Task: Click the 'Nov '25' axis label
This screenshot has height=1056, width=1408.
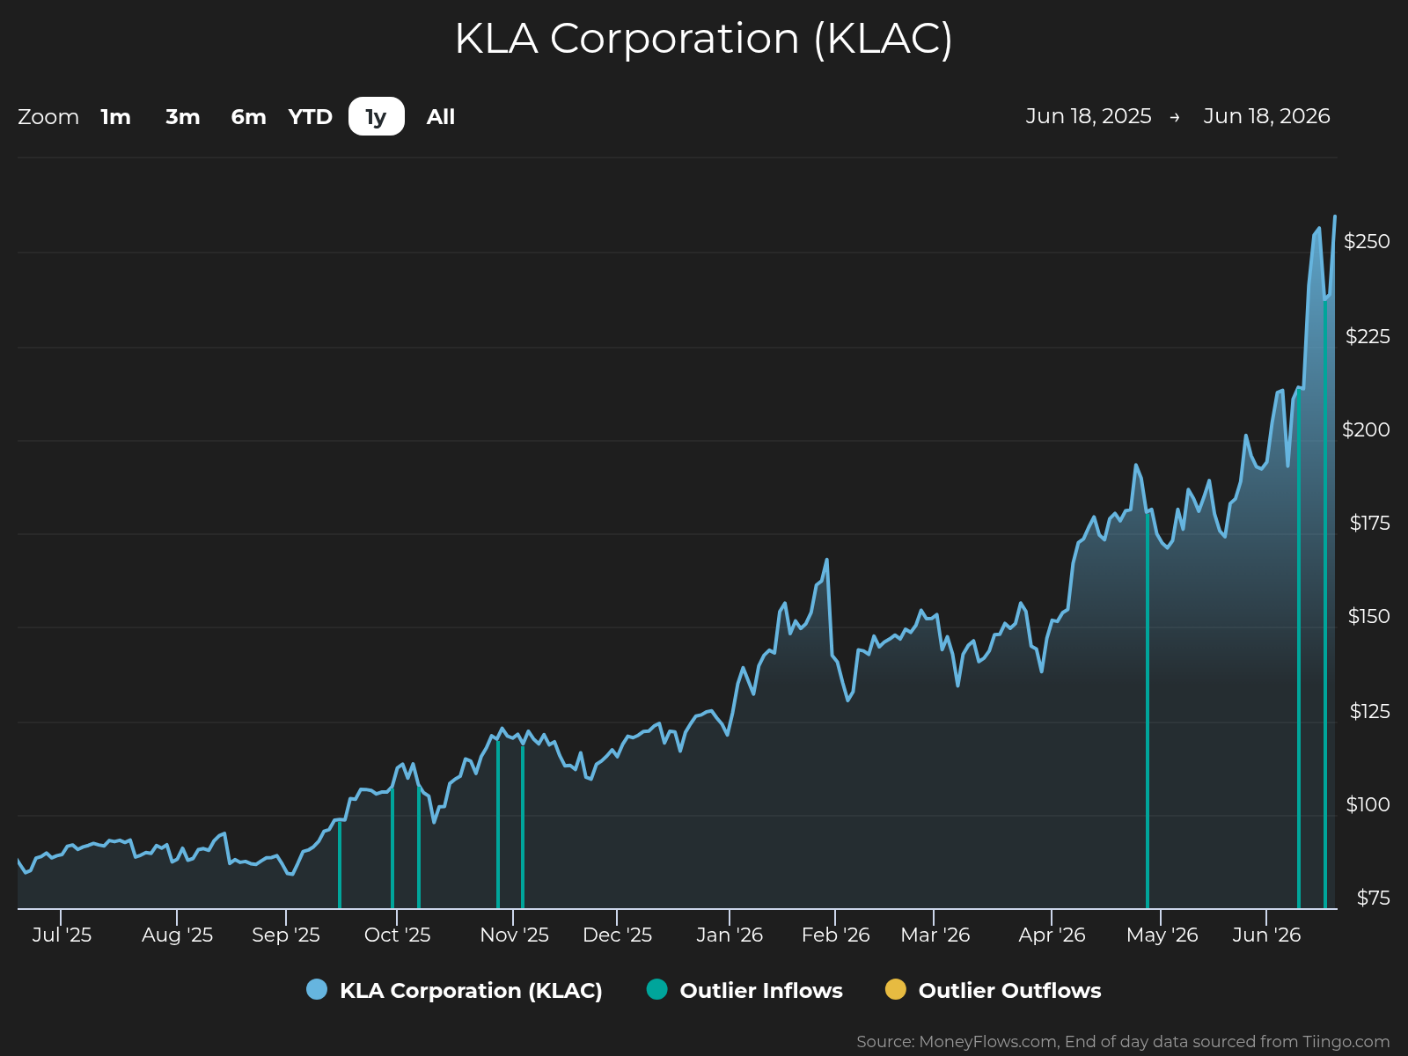Action: pyautogui.click(x=514, y=935)
